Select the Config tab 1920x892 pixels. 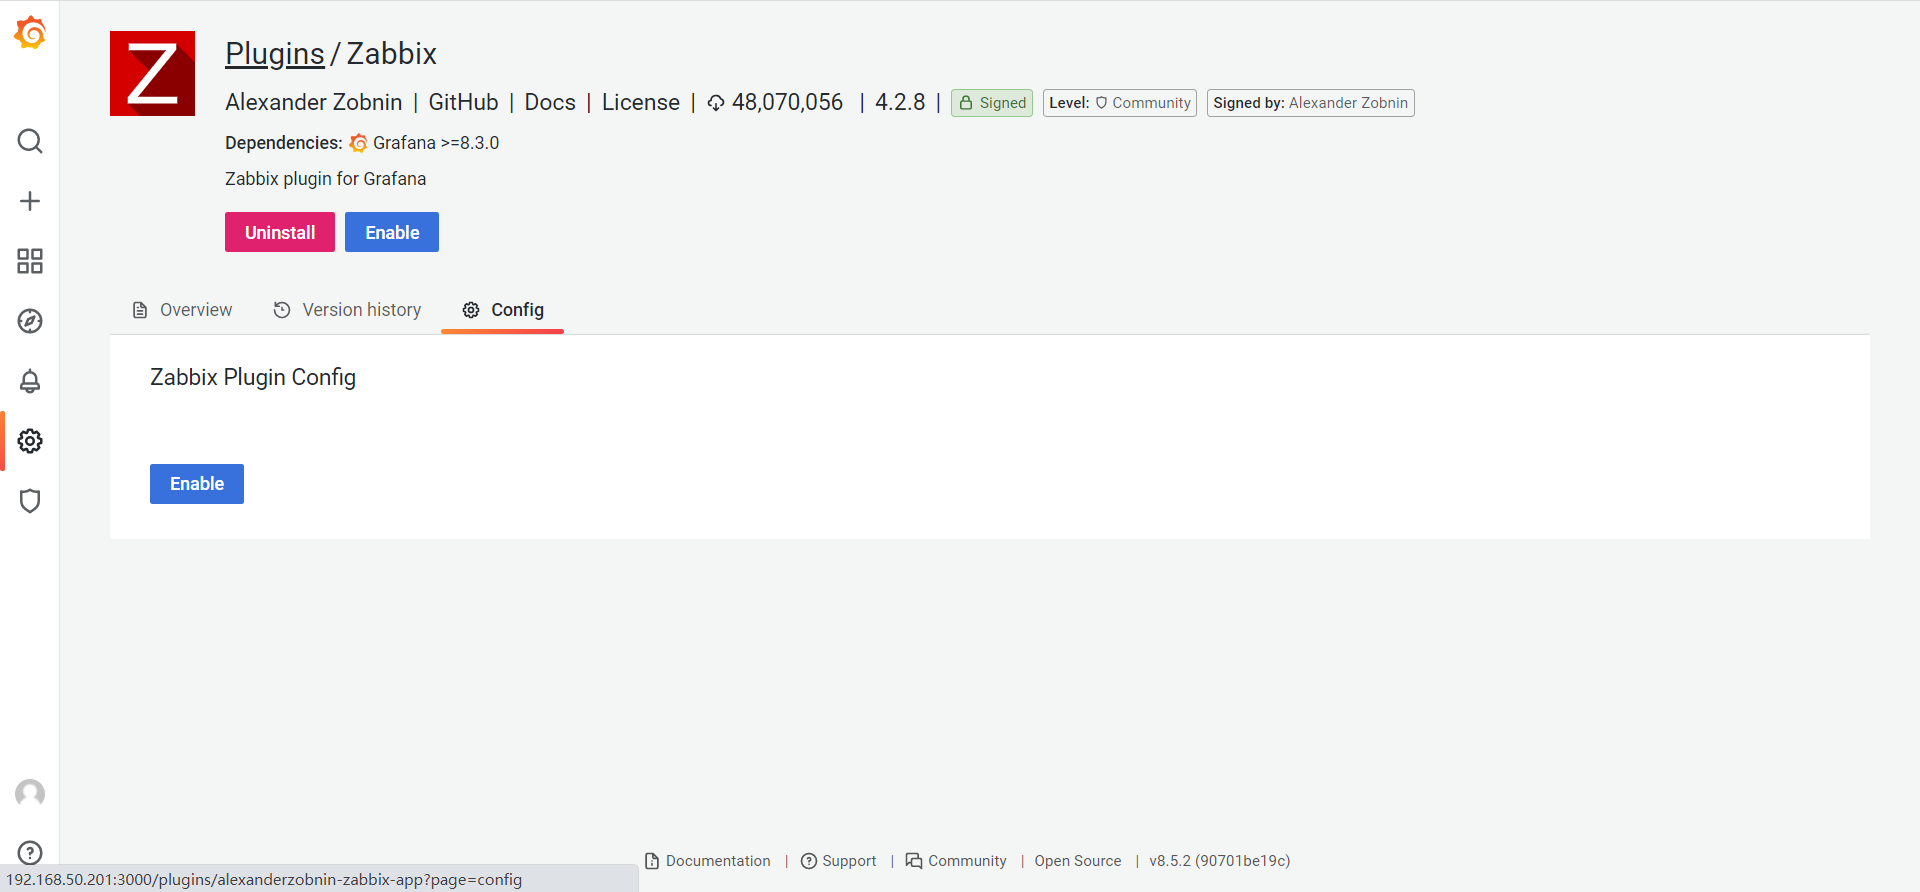click(x=503, y=310)
